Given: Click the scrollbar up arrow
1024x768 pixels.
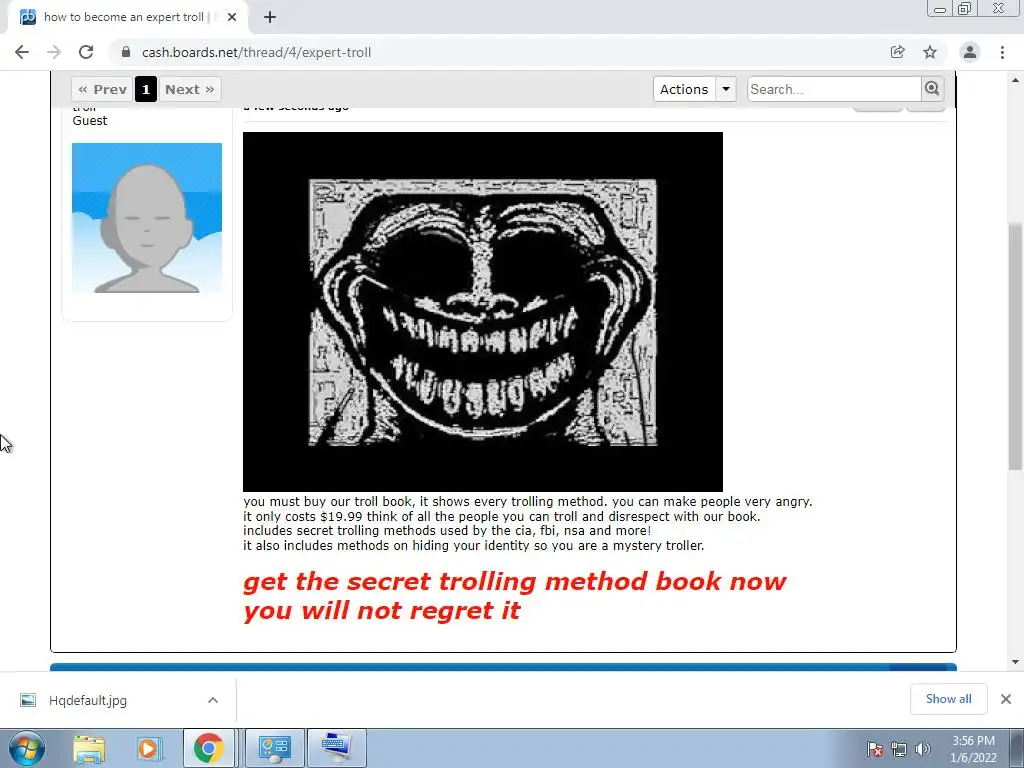Looking at the screenshot, I should [1015, 81].
